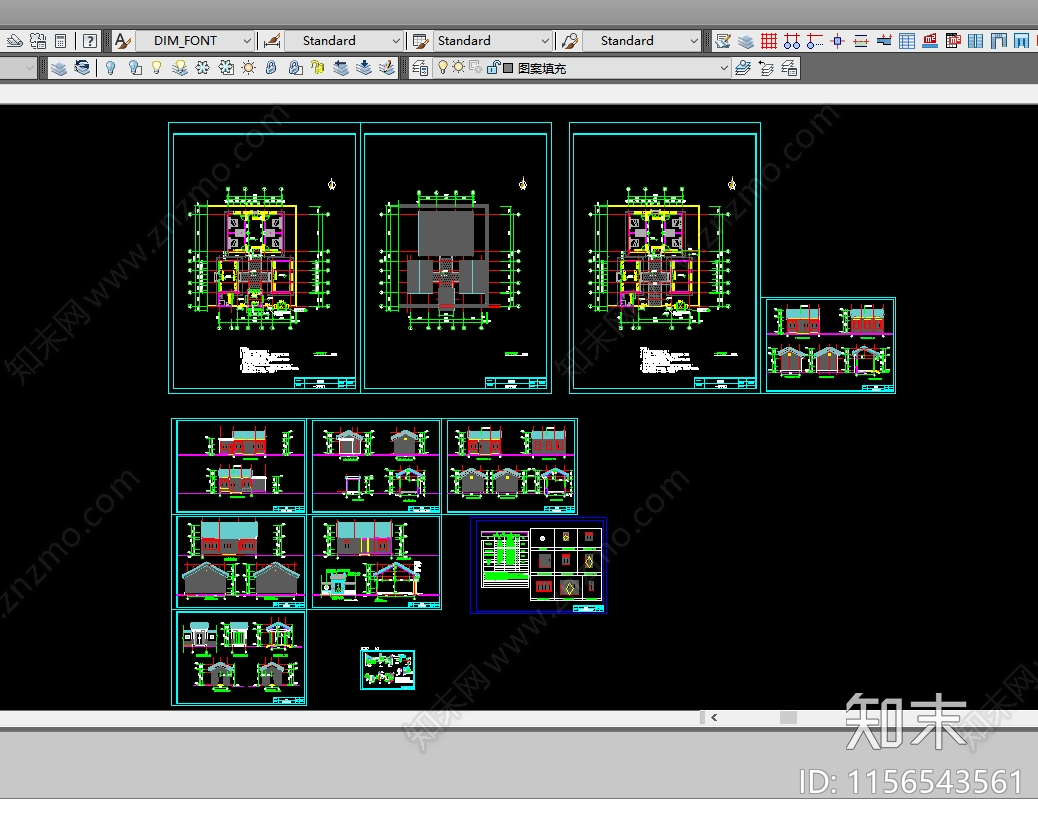Toggle current layer lock padlock
The height and width of the screenshot is (821, 1038).
tap(493, 68)
